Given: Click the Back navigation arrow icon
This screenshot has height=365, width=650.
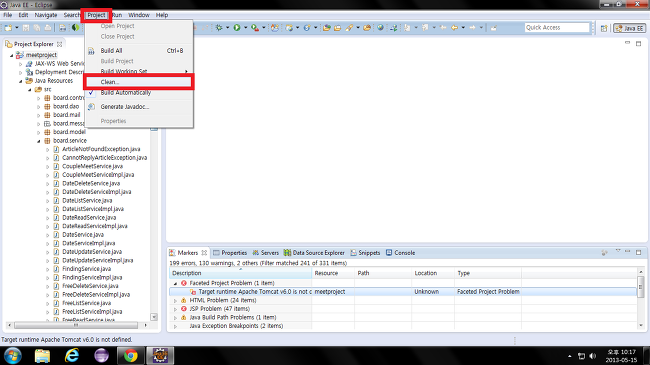Looking at the screenshot, I should click(454, 28).
